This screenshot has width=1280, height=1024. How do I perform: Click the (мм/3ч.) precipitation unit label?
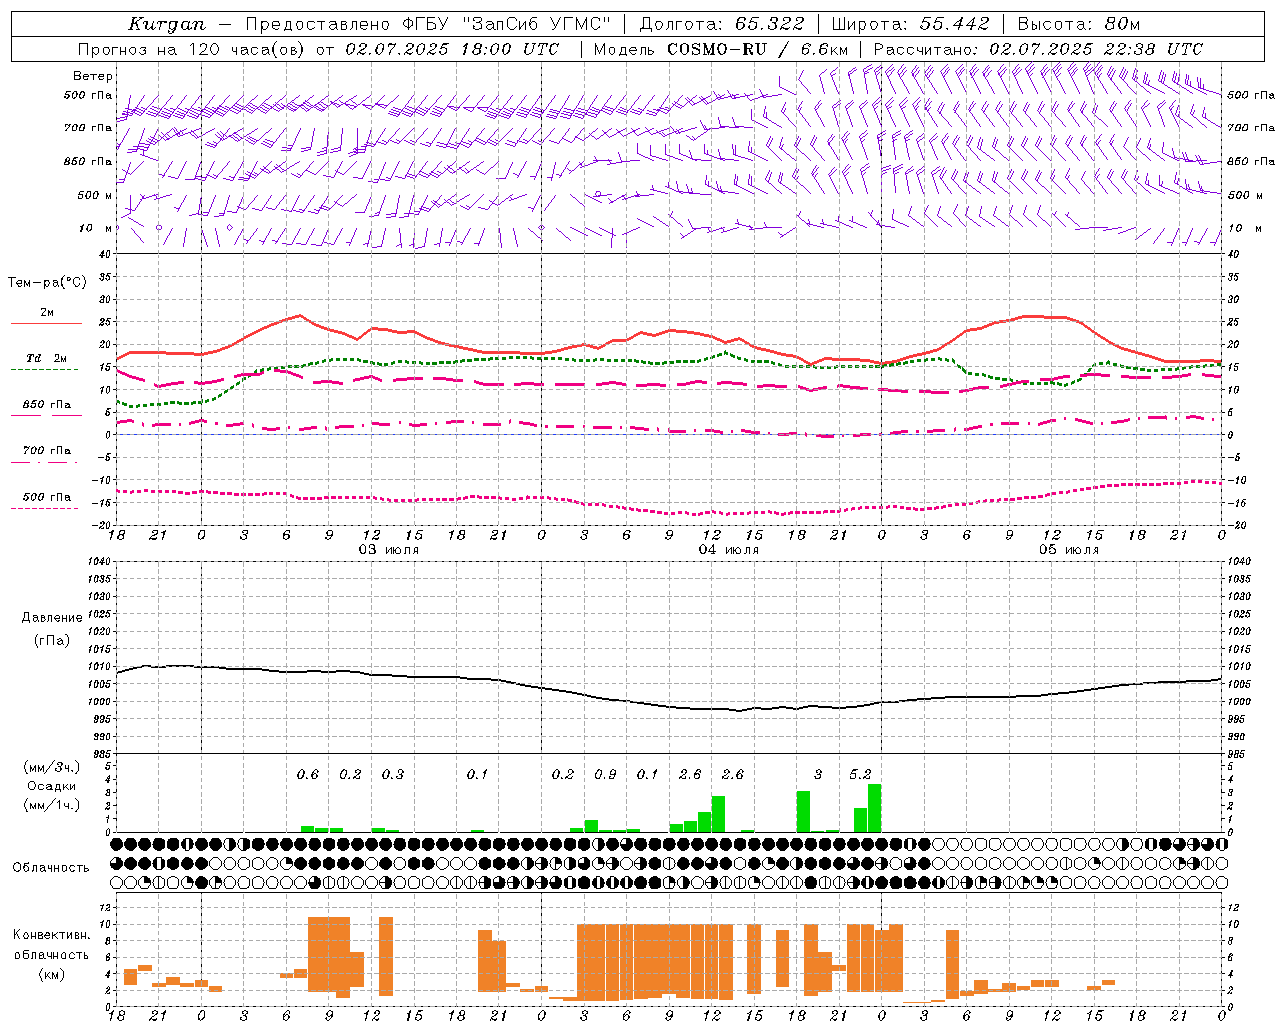click(x=51, y=767)
